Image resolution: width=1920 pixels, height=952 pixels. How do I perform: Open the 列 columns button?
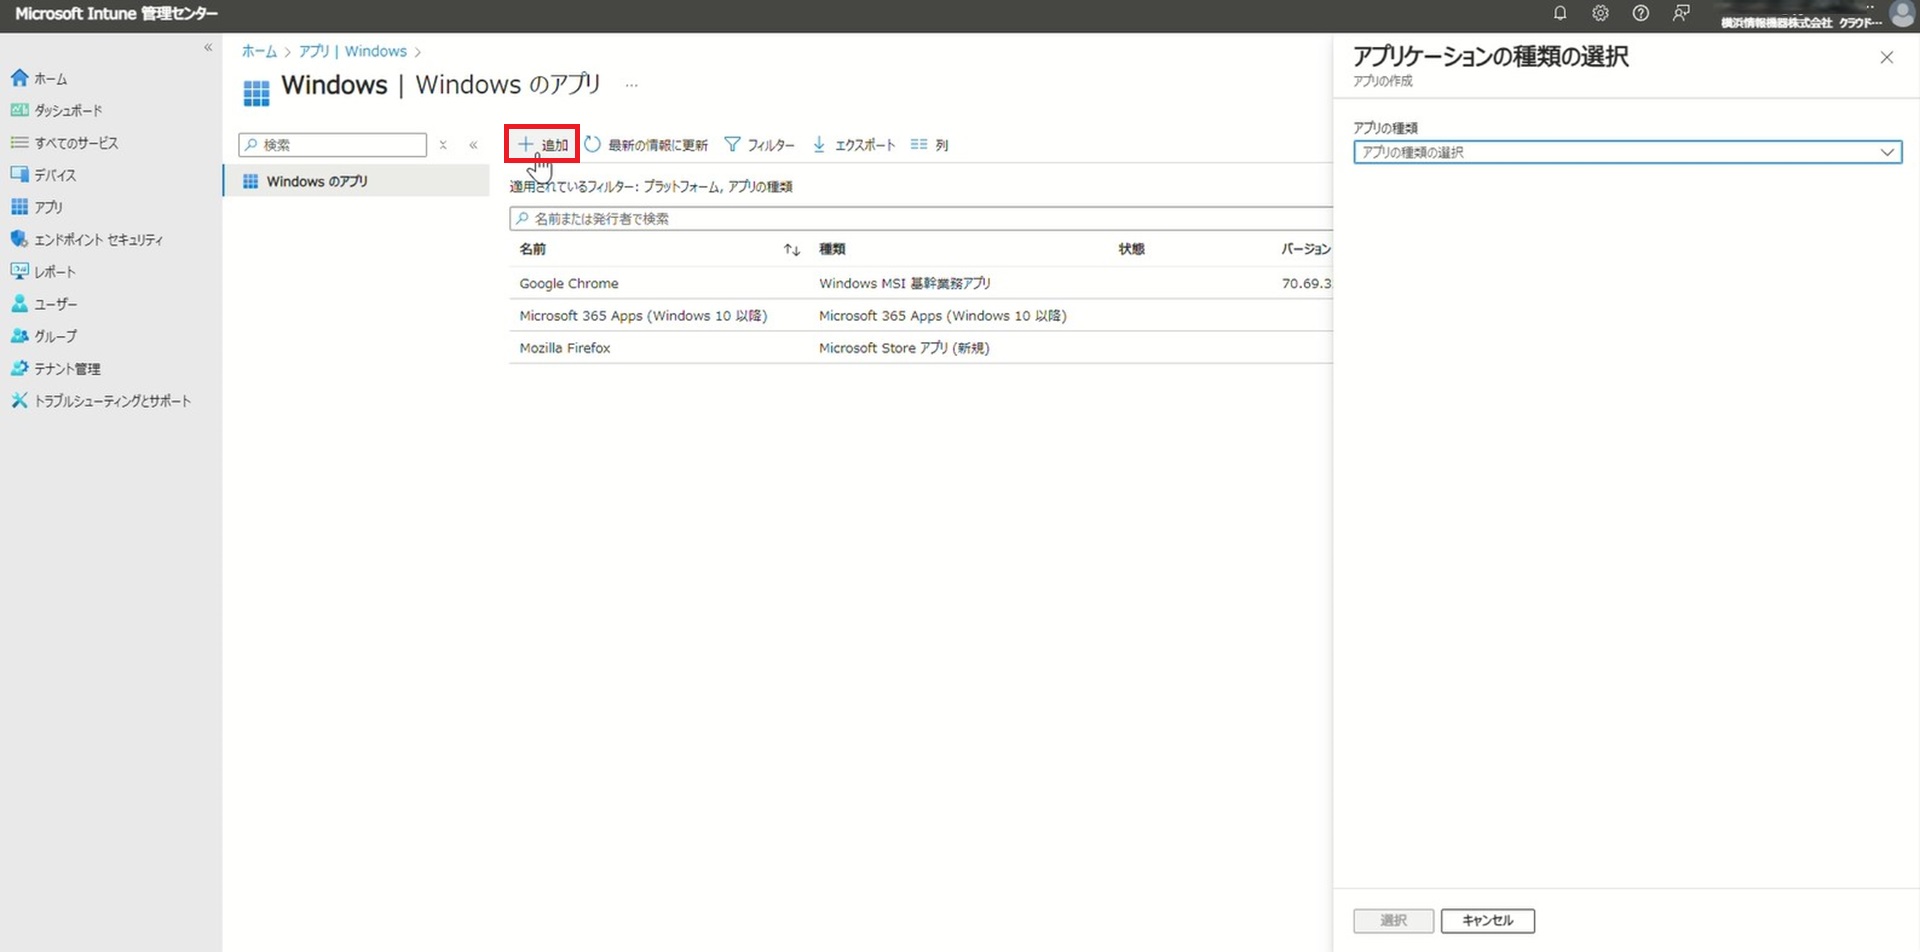click(x=929, y=145)
